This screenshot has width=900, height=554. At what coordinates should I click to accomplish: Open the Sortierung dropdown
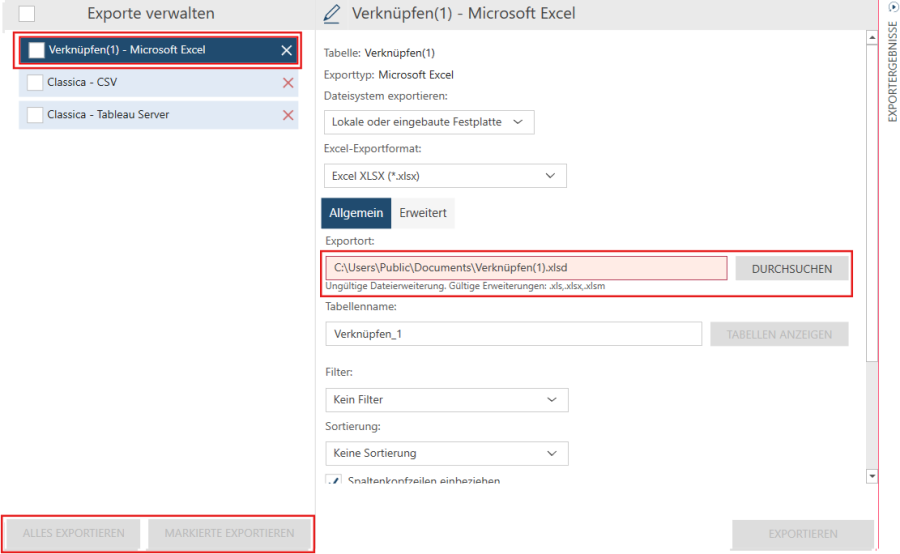[x=446, y=453]
